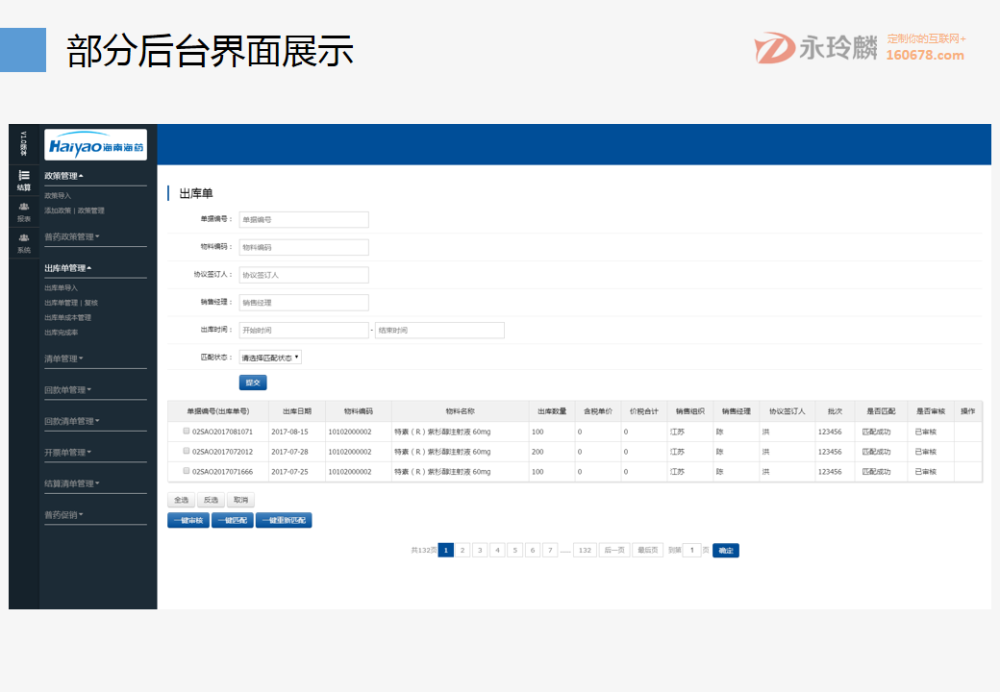The height and width of the screenshot is (692, 1000).
Task: Select 出库单导入 in the sidebar menu
Action: point(61,288)
